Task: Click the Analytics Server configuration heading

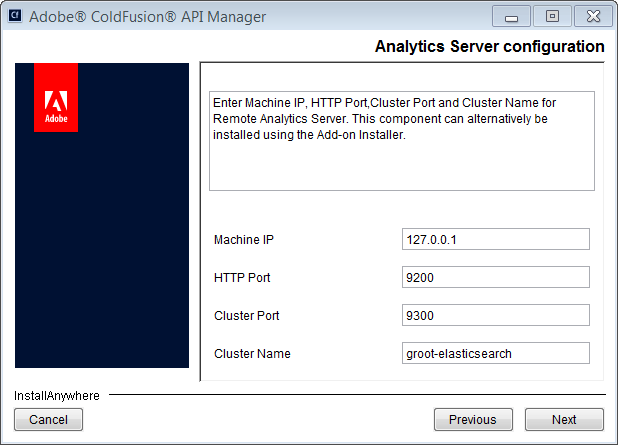Action: (x=489, y=47)
